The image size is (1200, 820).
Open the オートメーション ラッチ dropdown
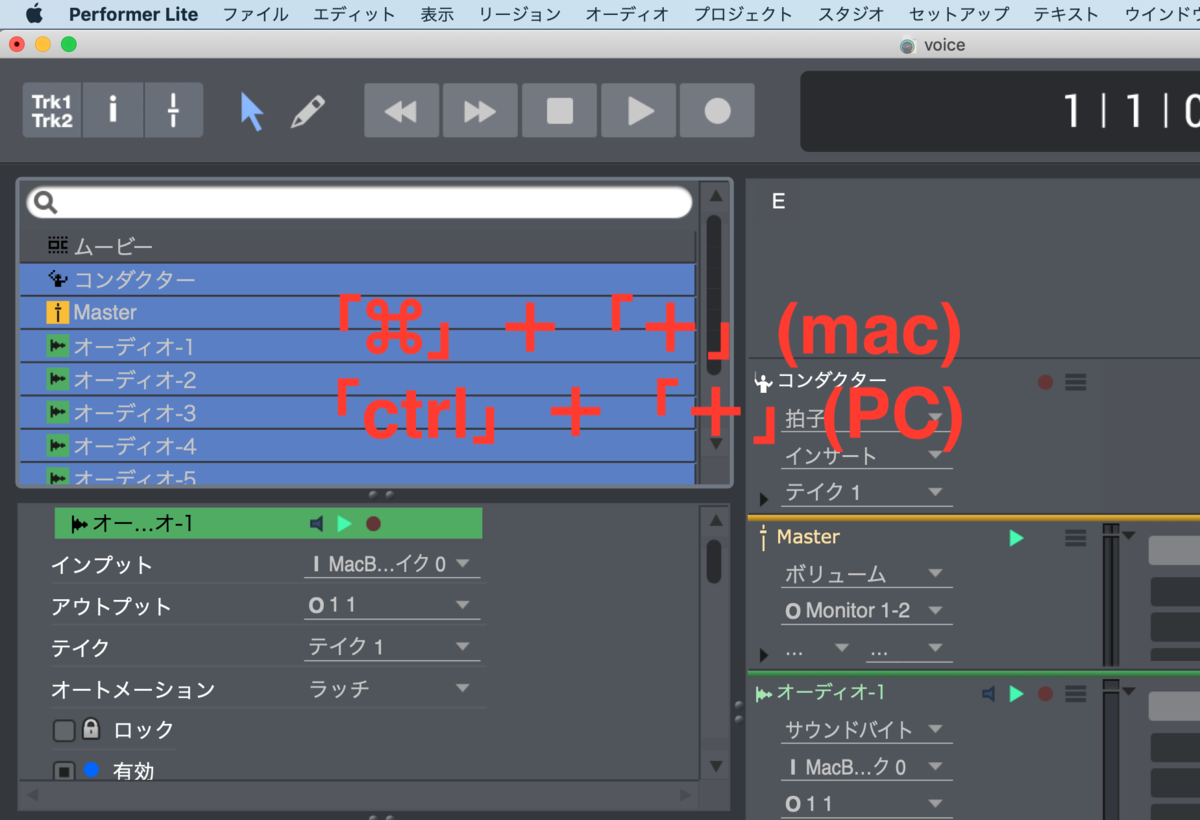392,688
